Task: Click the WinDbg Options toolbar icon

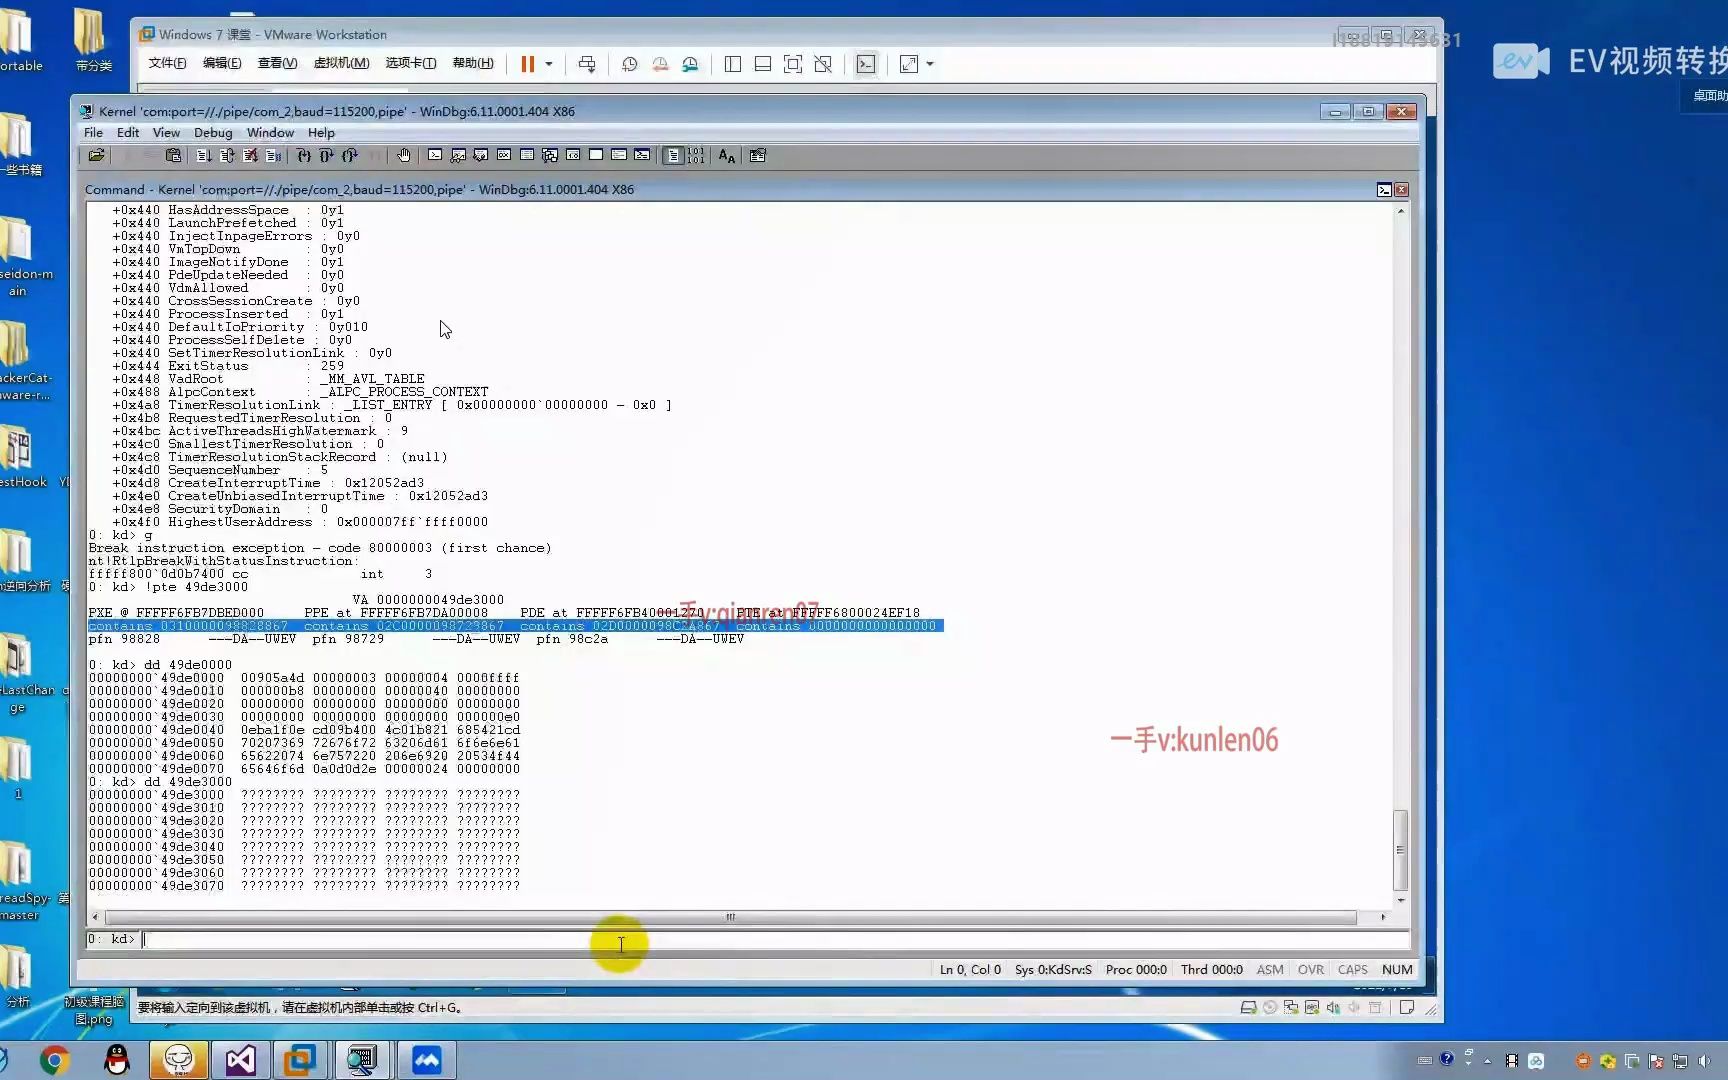Action: 758,155
